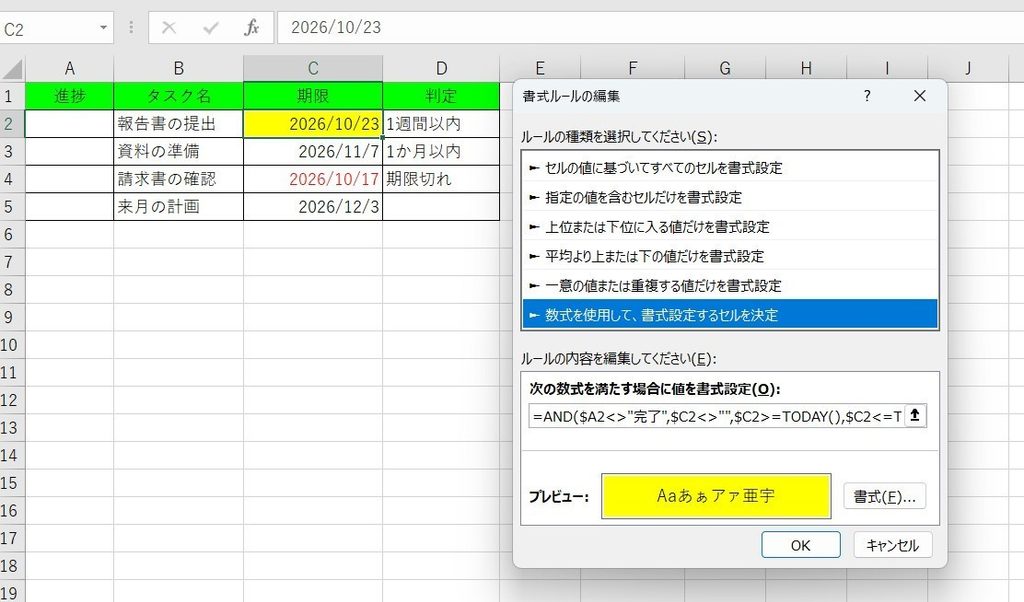Click the OK button

(x=801, y=545)
